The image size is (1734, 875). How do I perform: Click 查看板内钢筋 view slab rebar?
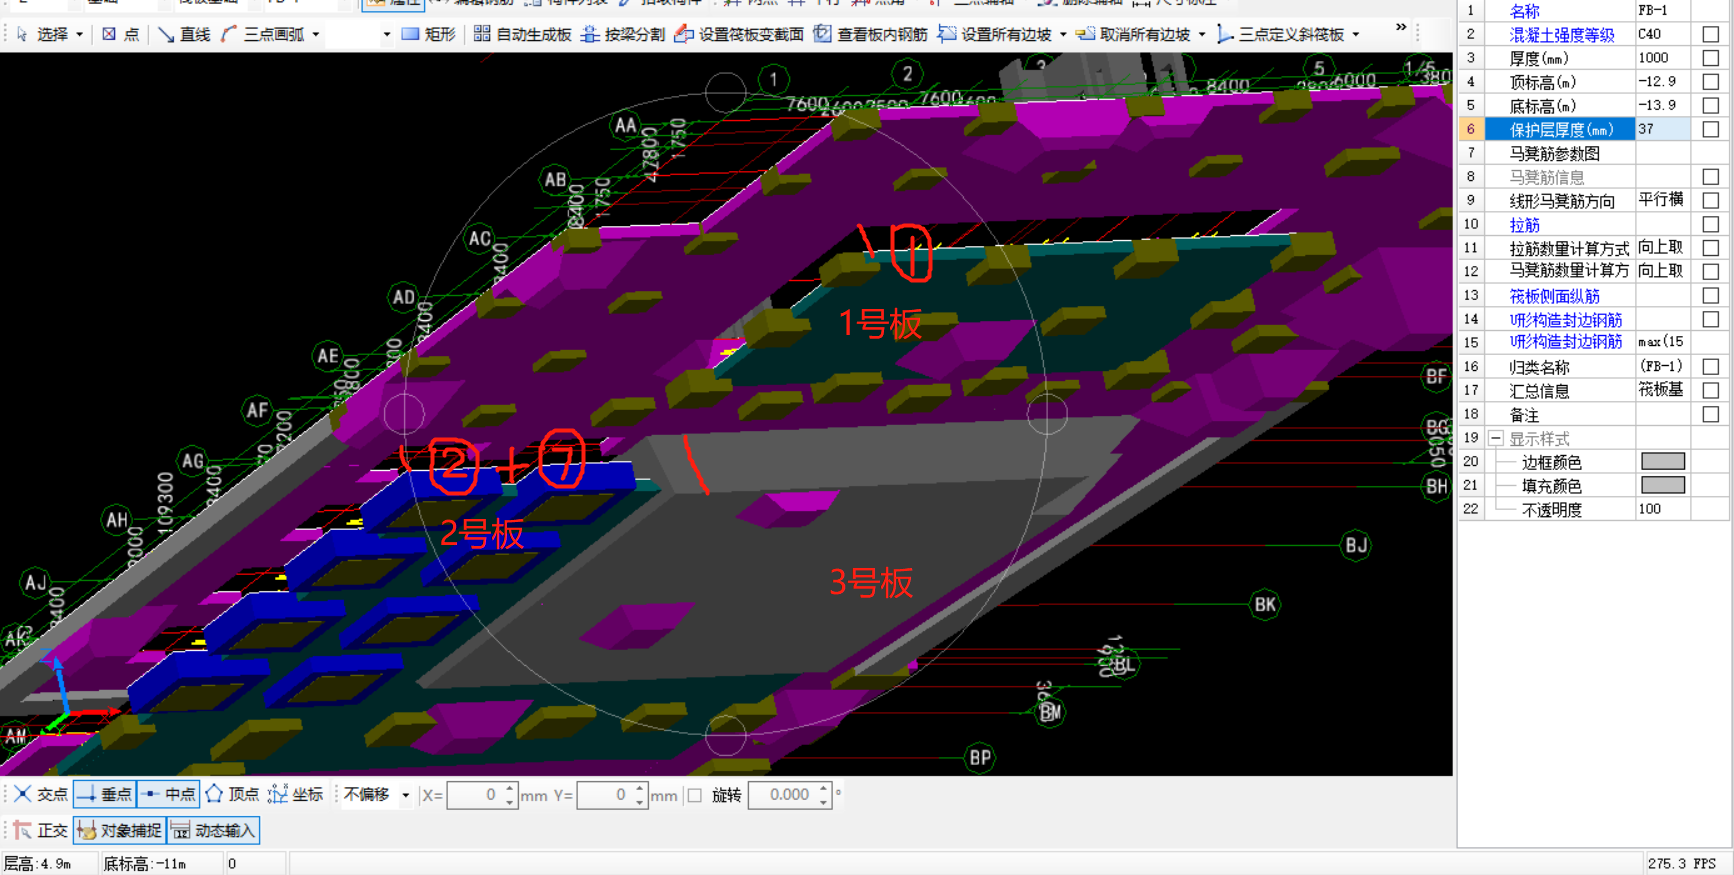(870, 34)
